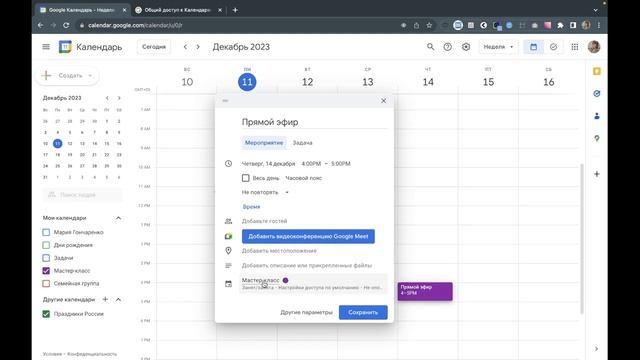
Task: Bookmark this page star icon
Action: tap(429, 25)
